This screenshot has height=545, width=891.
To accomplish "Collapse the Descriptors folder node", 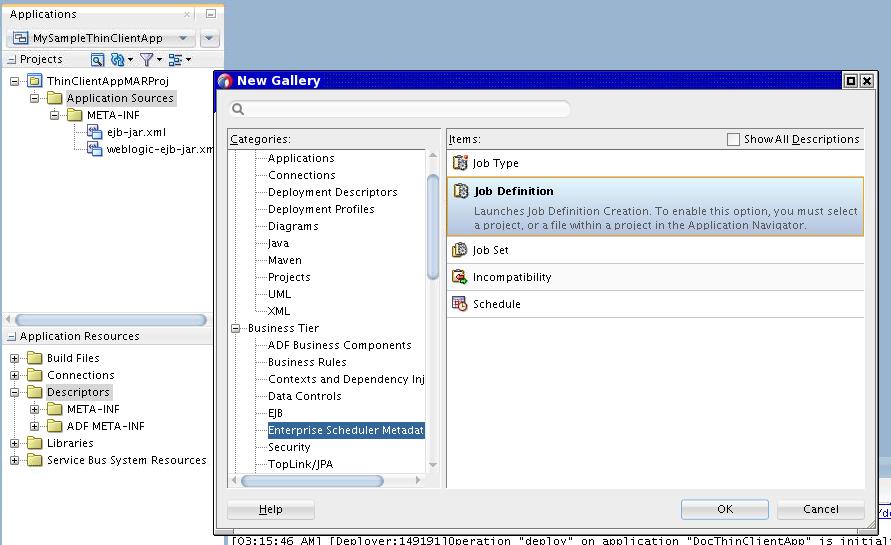I will point(14,393).
